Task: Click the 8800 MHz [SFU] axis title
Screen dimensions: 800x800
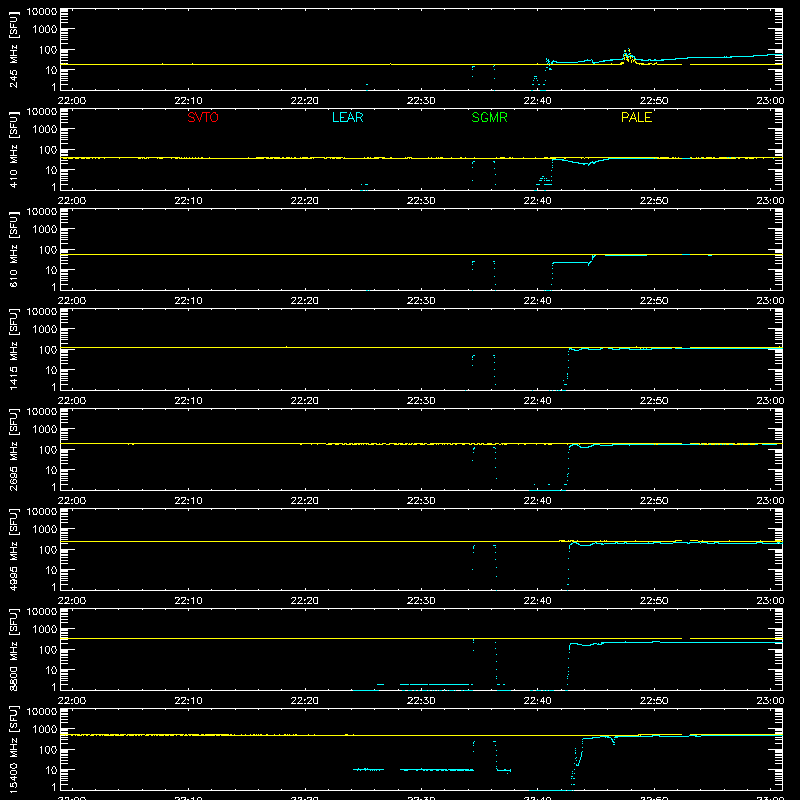Action: pos(14,649)
